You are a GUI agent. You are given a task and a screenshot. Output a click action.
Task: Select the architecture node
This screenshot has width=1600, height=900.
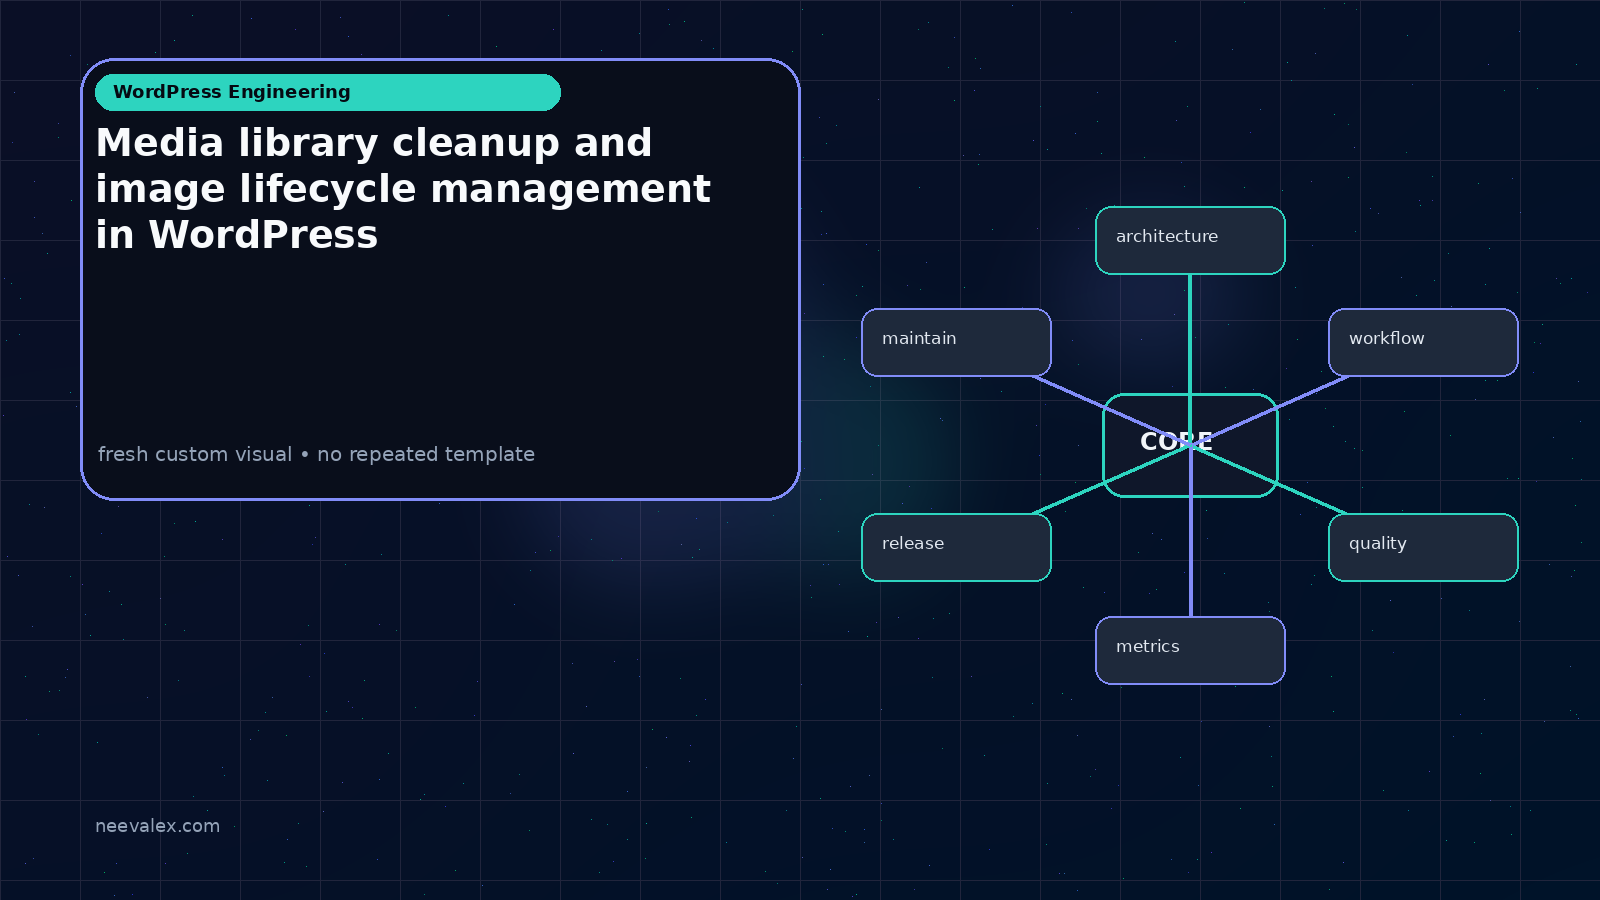[x=1190, y=240]
